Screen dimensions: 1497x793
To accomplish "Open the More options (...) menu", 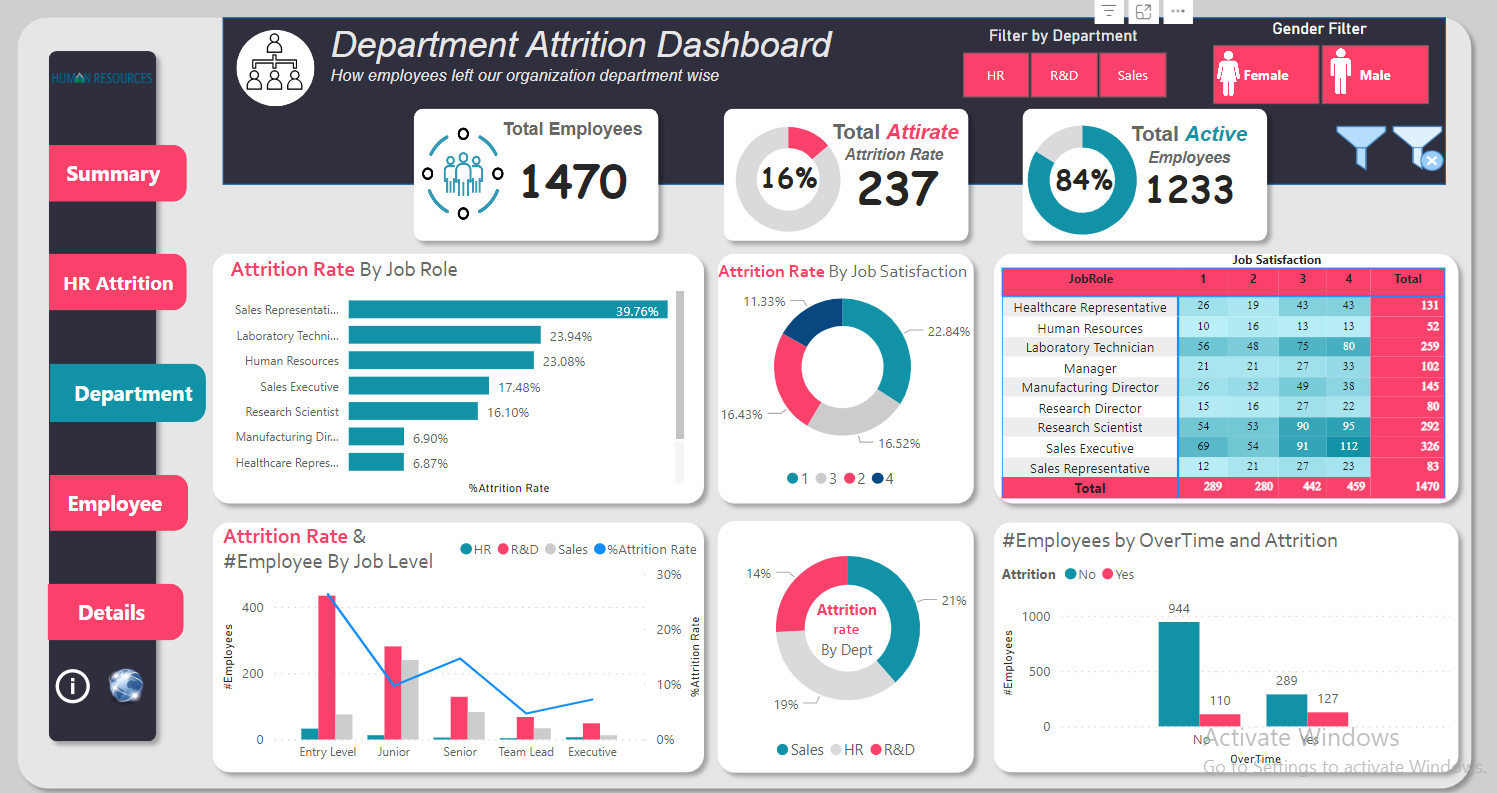I will 1176,12.
